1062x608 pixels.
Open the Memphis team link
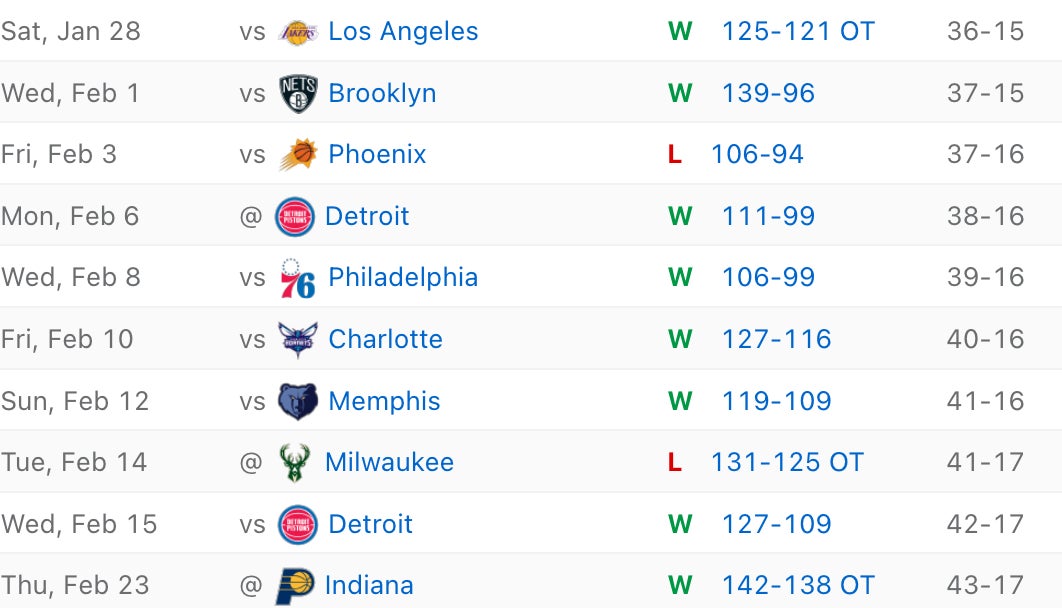tap(384, 402)
